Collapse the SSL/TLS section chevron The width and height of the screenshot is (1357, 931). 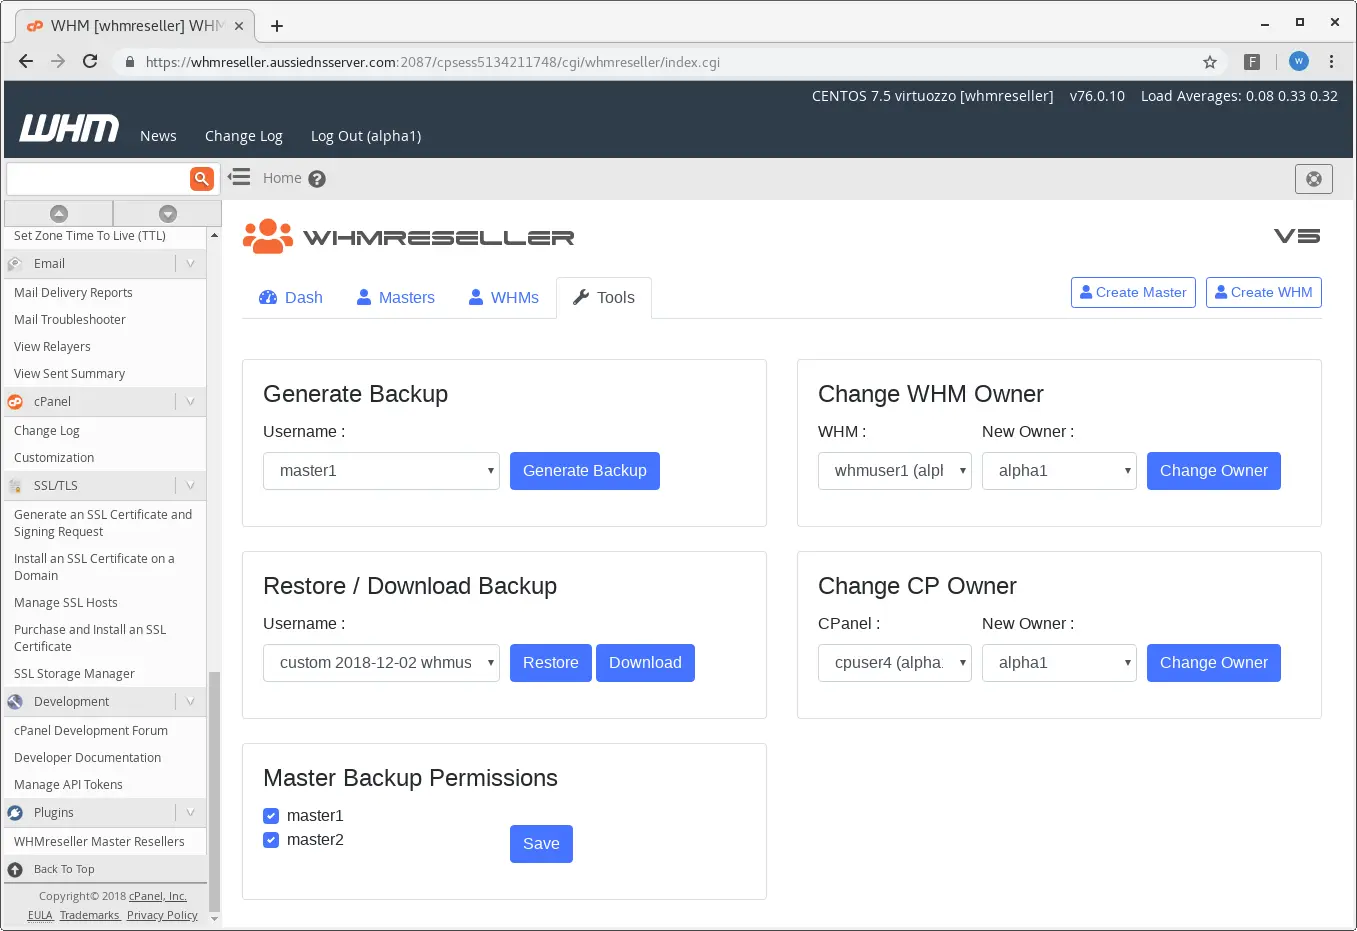click(190, 486)
